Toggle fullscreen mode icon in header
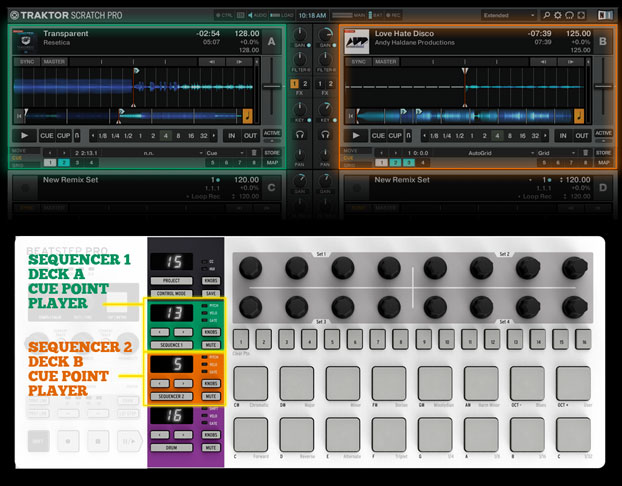The image size is (622, 486). (x=581, y=15)
